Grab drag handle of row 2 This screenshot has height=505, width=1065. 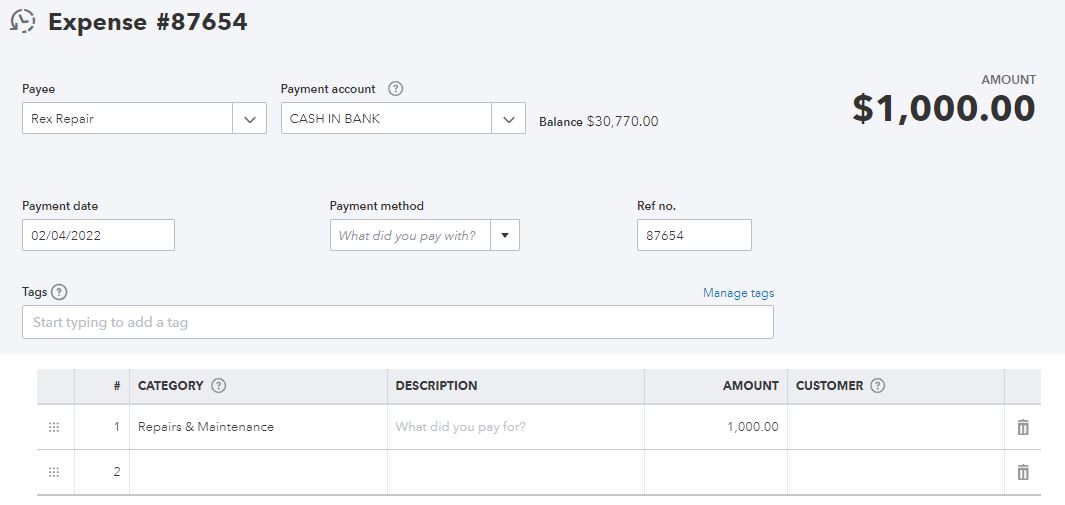pos(54,472)
